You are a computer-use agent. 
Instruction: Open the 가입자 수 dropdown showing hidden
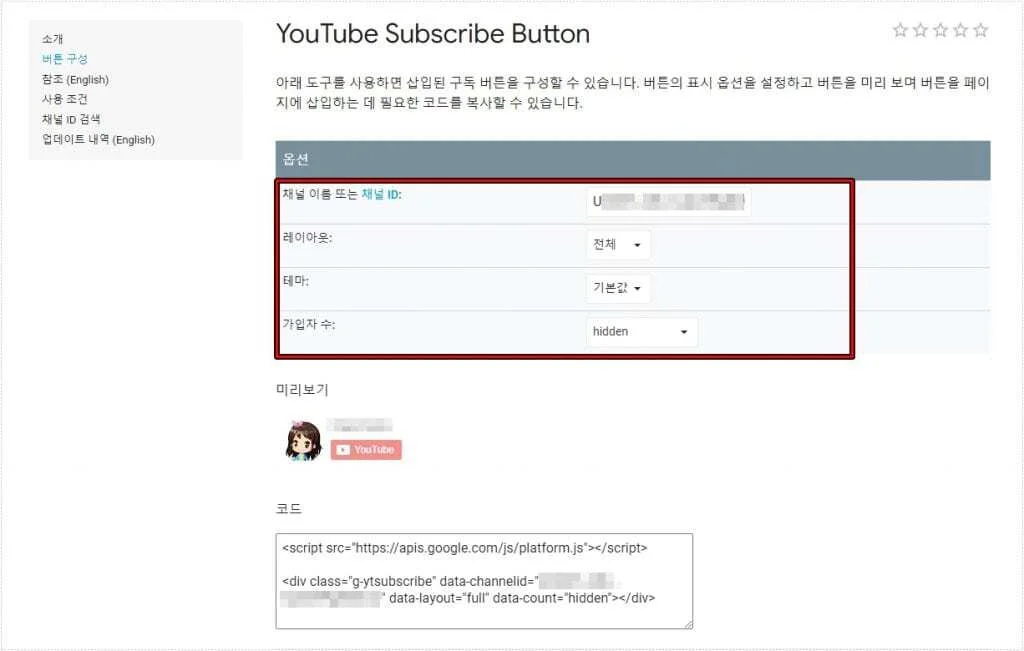tap(641, 332)
